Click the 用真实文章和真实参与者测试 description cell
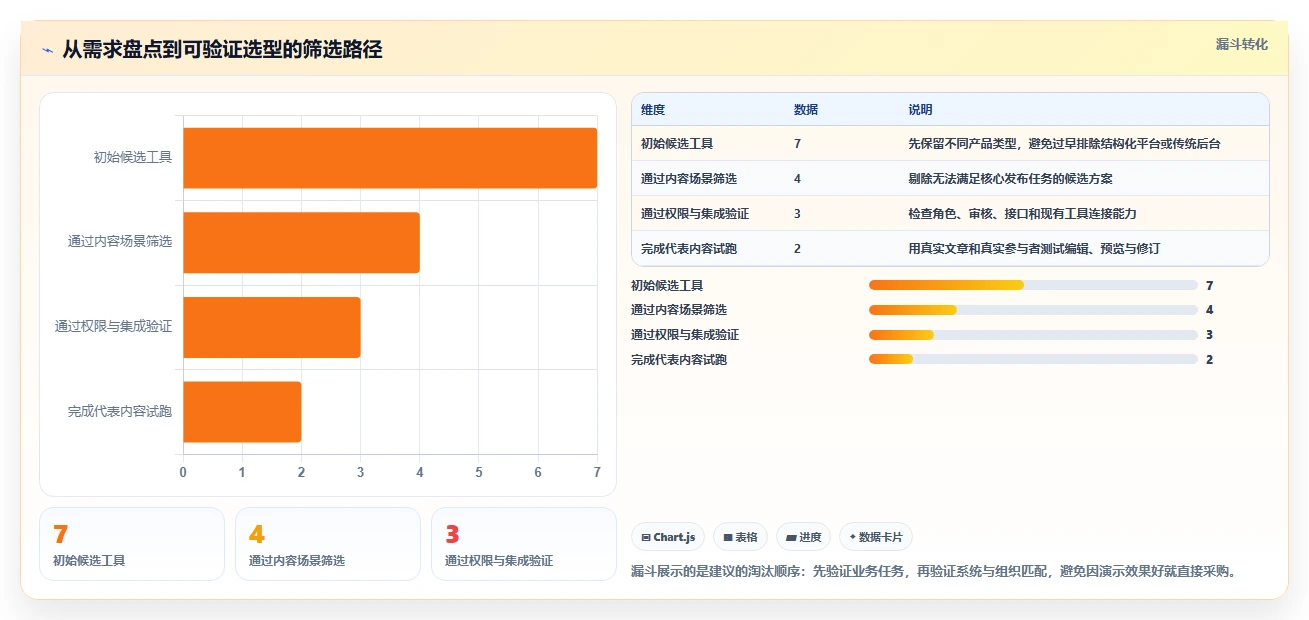 pyautogui.click(x=1034, y=249)
